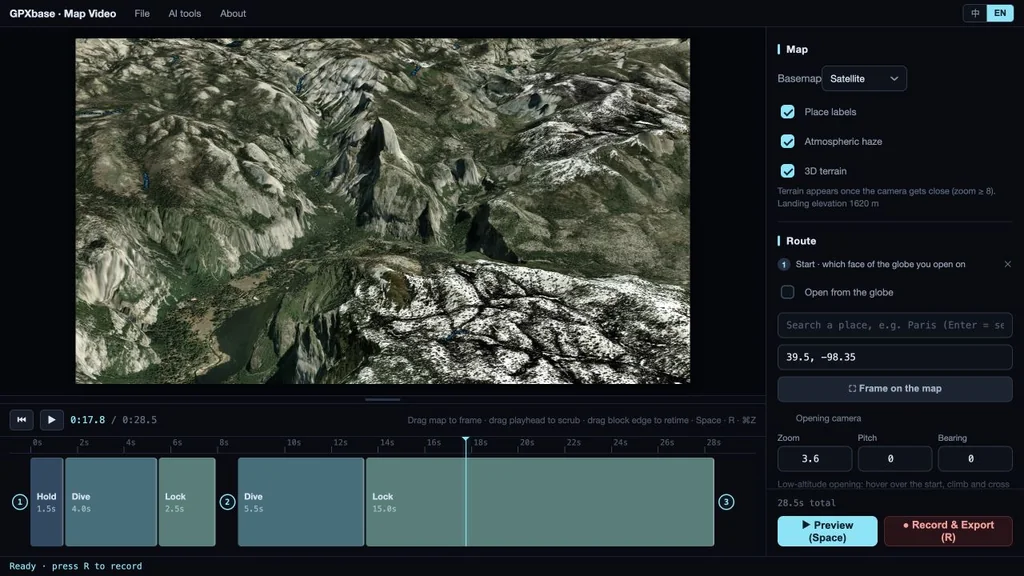Switch language to EN
The width and height of the screenshot is (1024, 576).
pos(1000,13)
